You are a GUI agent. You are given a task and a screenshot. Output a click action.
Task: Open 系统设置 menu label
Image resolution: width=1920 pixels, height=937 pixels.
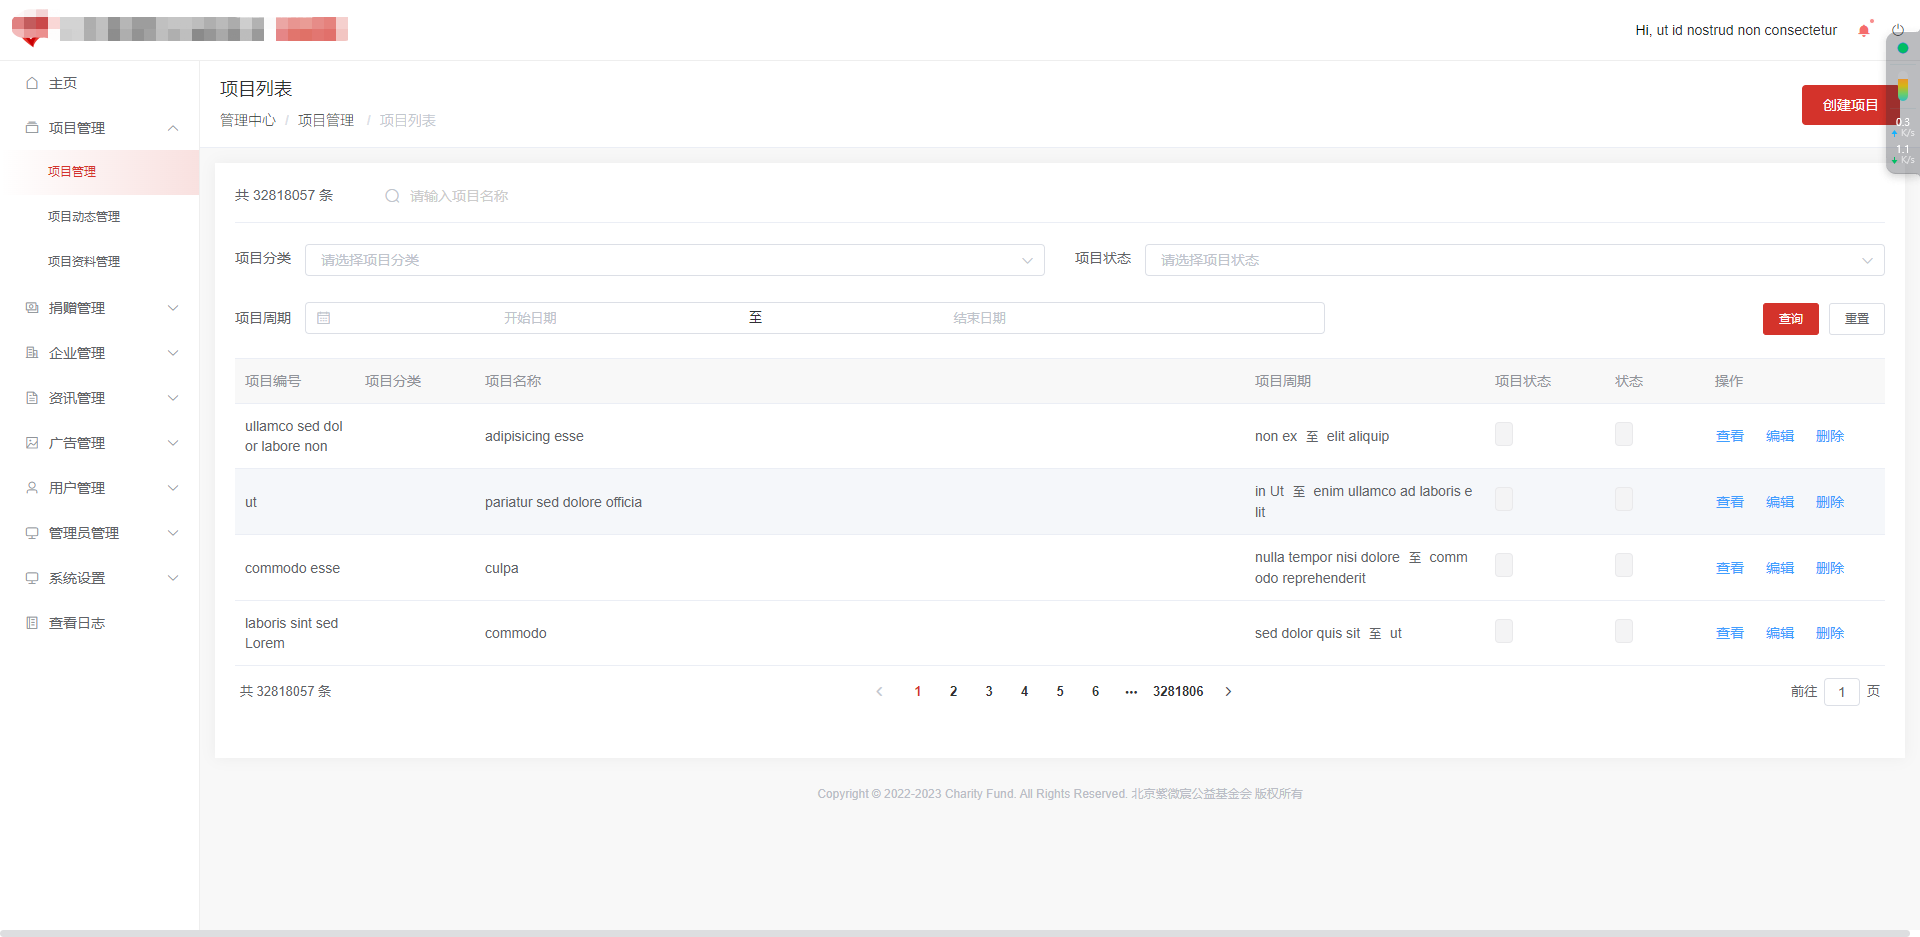tap(77, 578)
